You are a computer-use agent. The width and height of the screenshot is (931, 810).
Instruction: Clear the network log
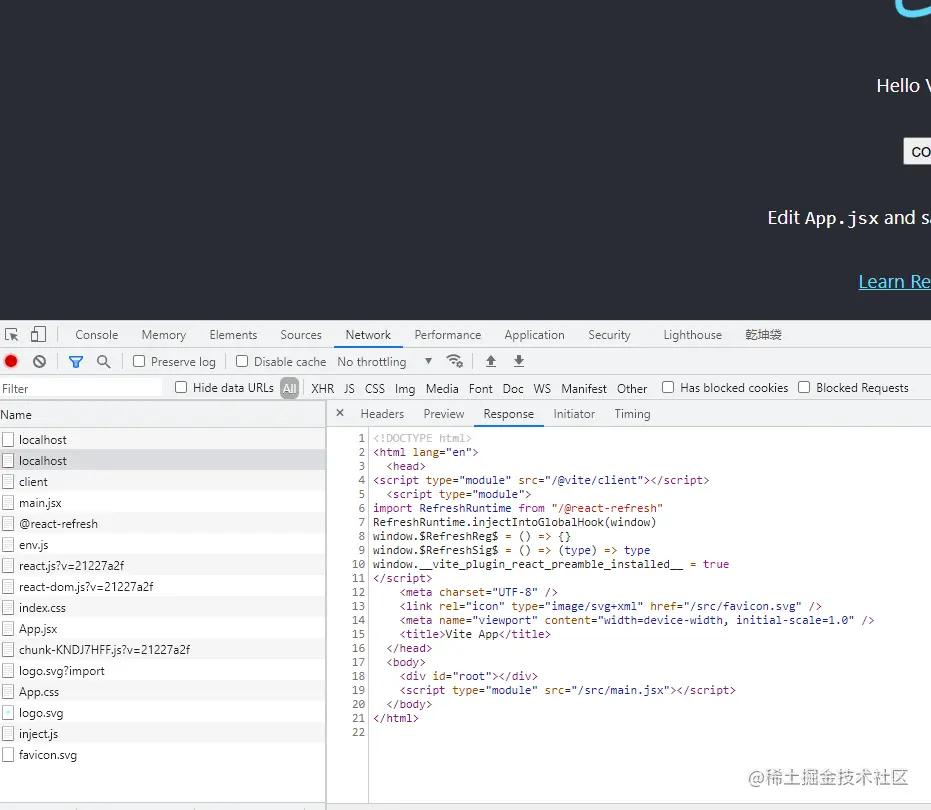click(39, 362)
